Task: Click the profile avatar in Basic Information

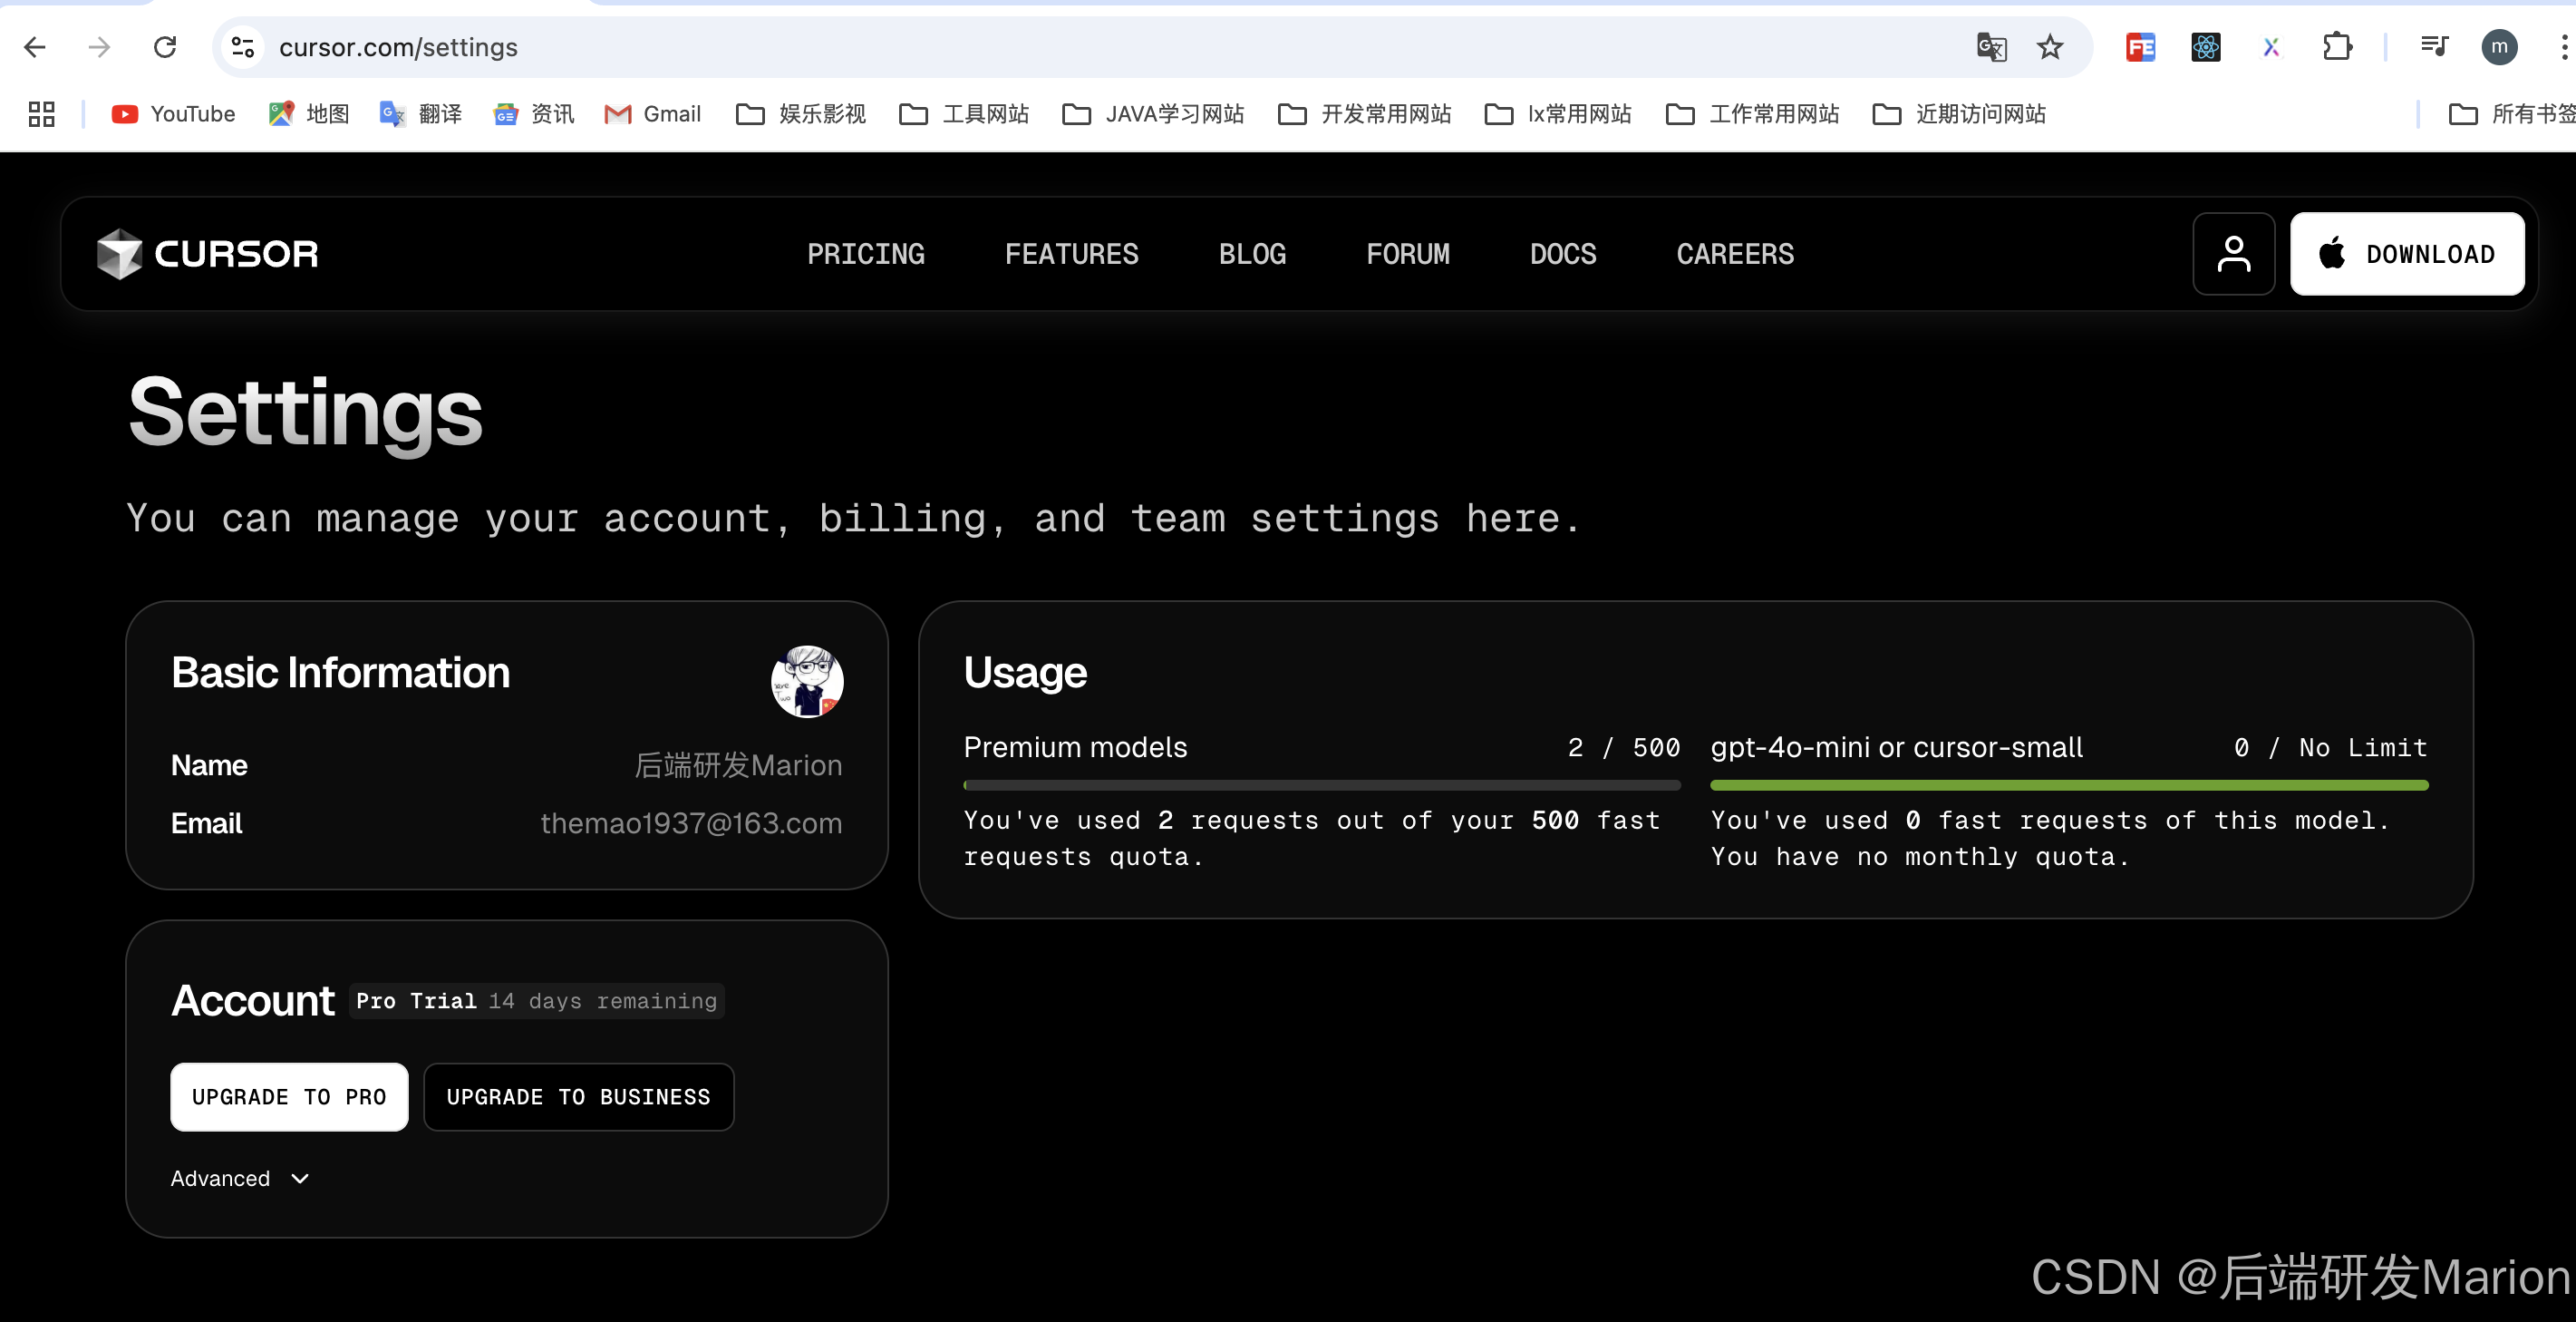Action: tap(807, 681)
